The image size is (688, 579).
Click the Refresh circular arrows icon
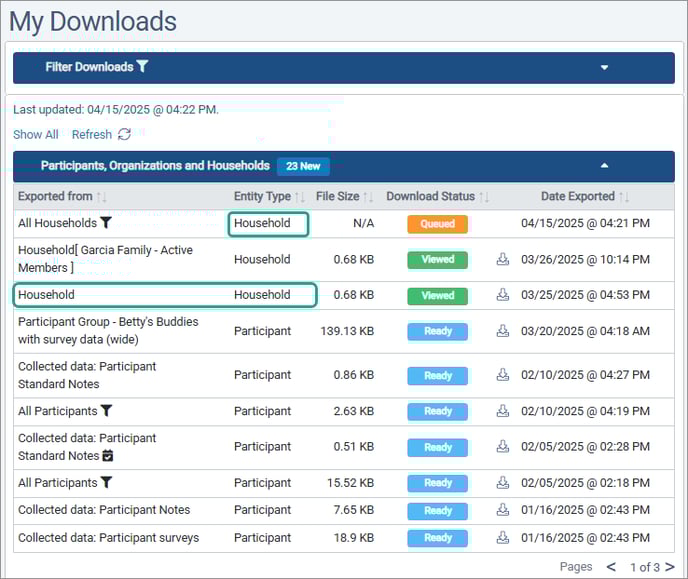click(x=125, y=134)
